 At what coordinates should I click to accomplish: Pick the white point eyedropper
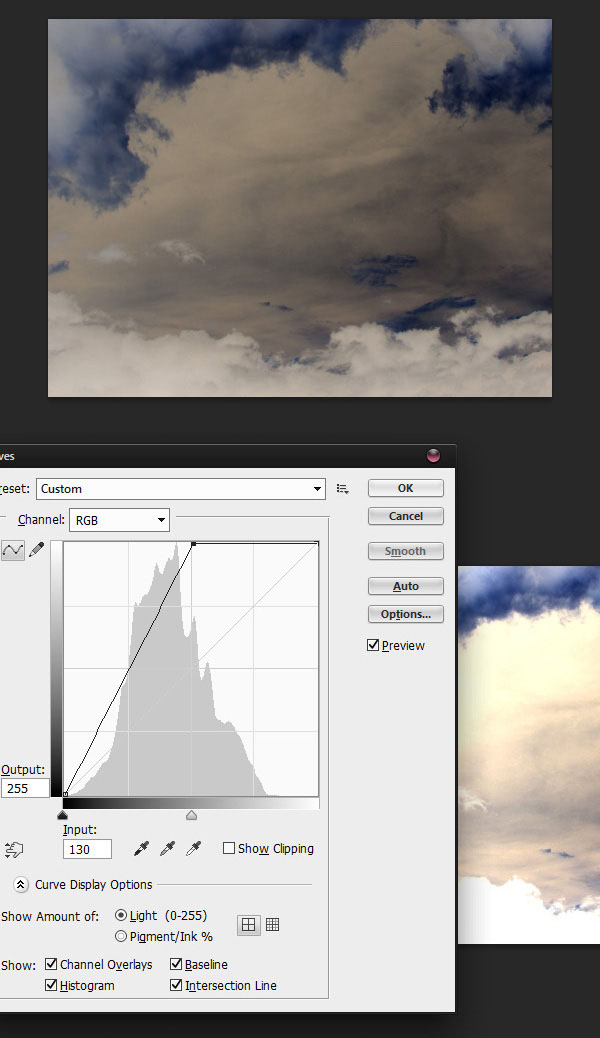[193, 849]
